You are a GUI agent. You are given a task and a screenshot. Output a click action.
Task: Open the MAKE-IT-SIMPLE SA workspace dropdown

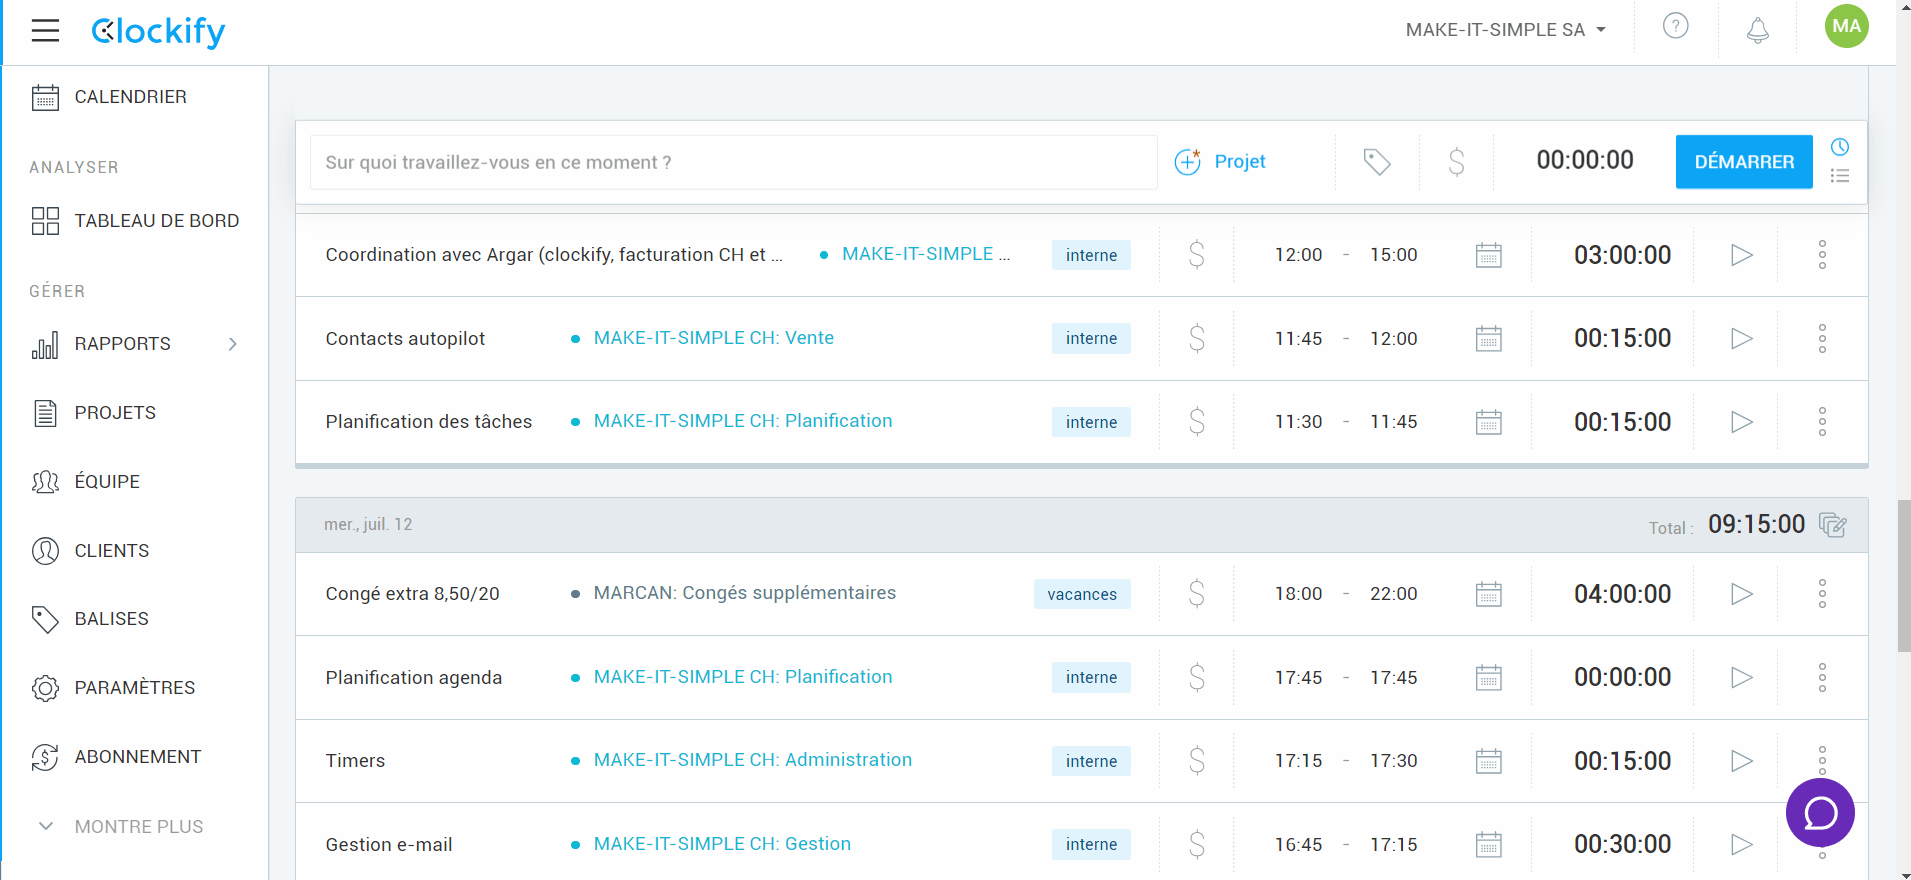[1505, 30]
